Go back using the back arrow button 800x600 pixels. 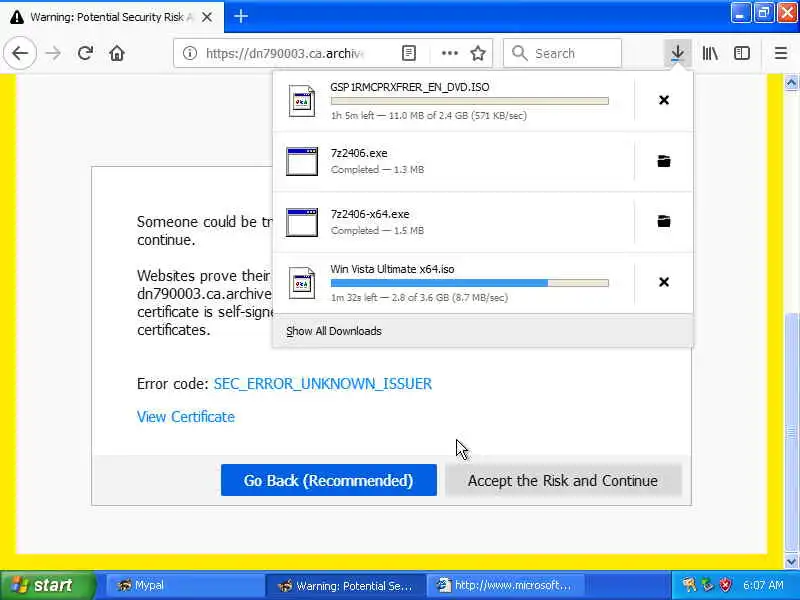[x=20, y=53]
